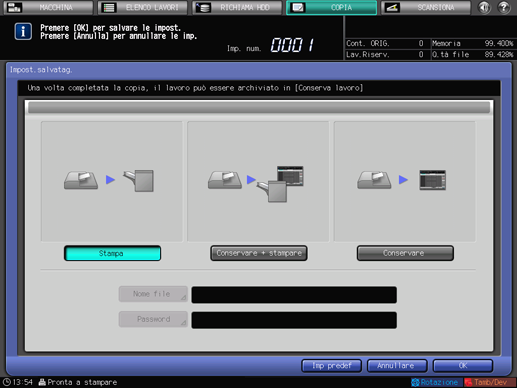Screen dimensions: 517x388
Task: Click the blue info icon
Action: (23, 32)
